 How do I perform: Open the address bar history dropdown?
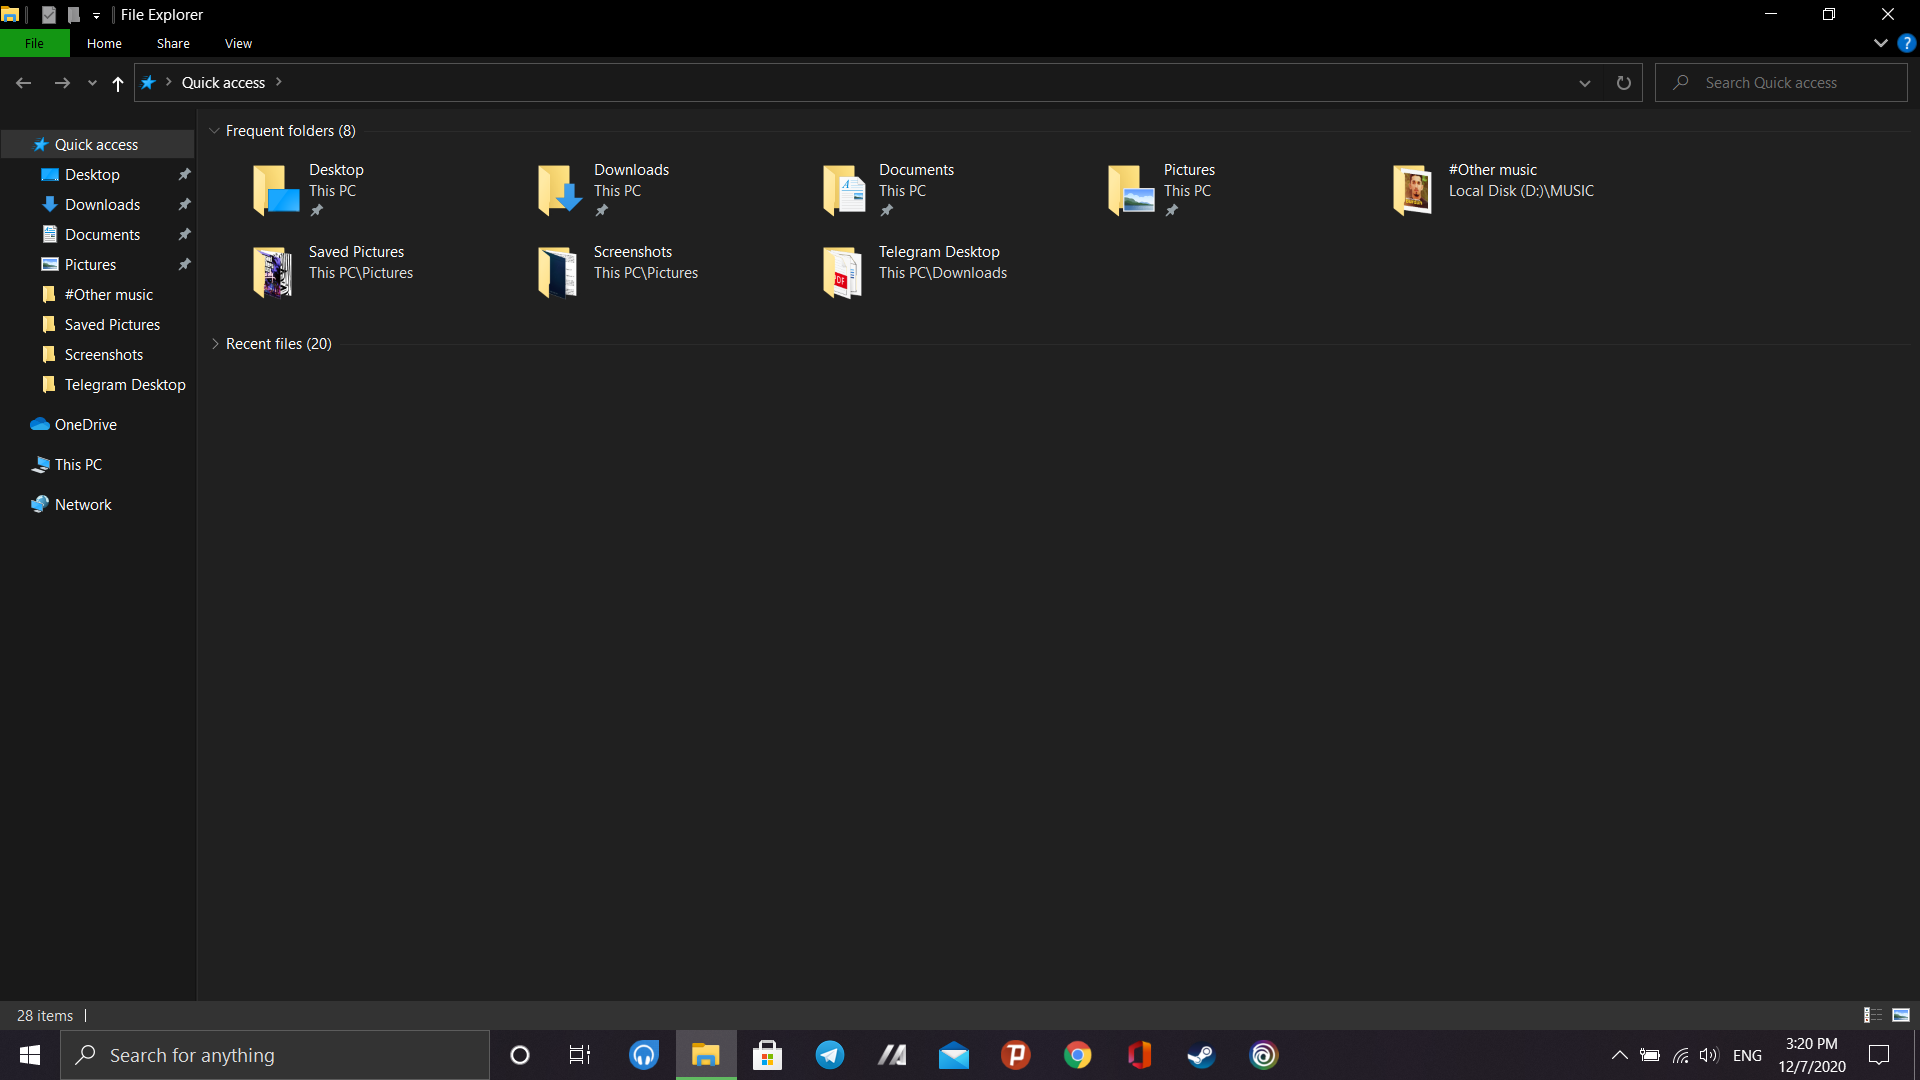tap(1584, 83)
